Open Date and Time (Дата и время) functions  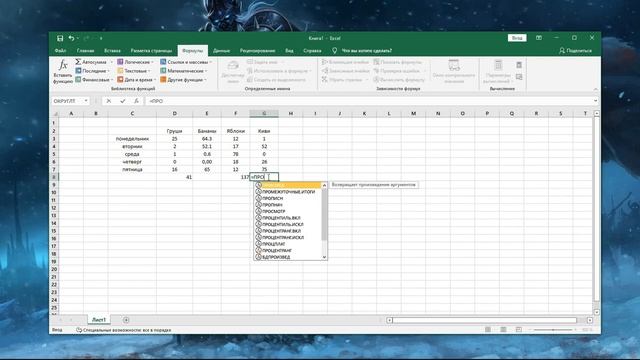coord(136,80)
